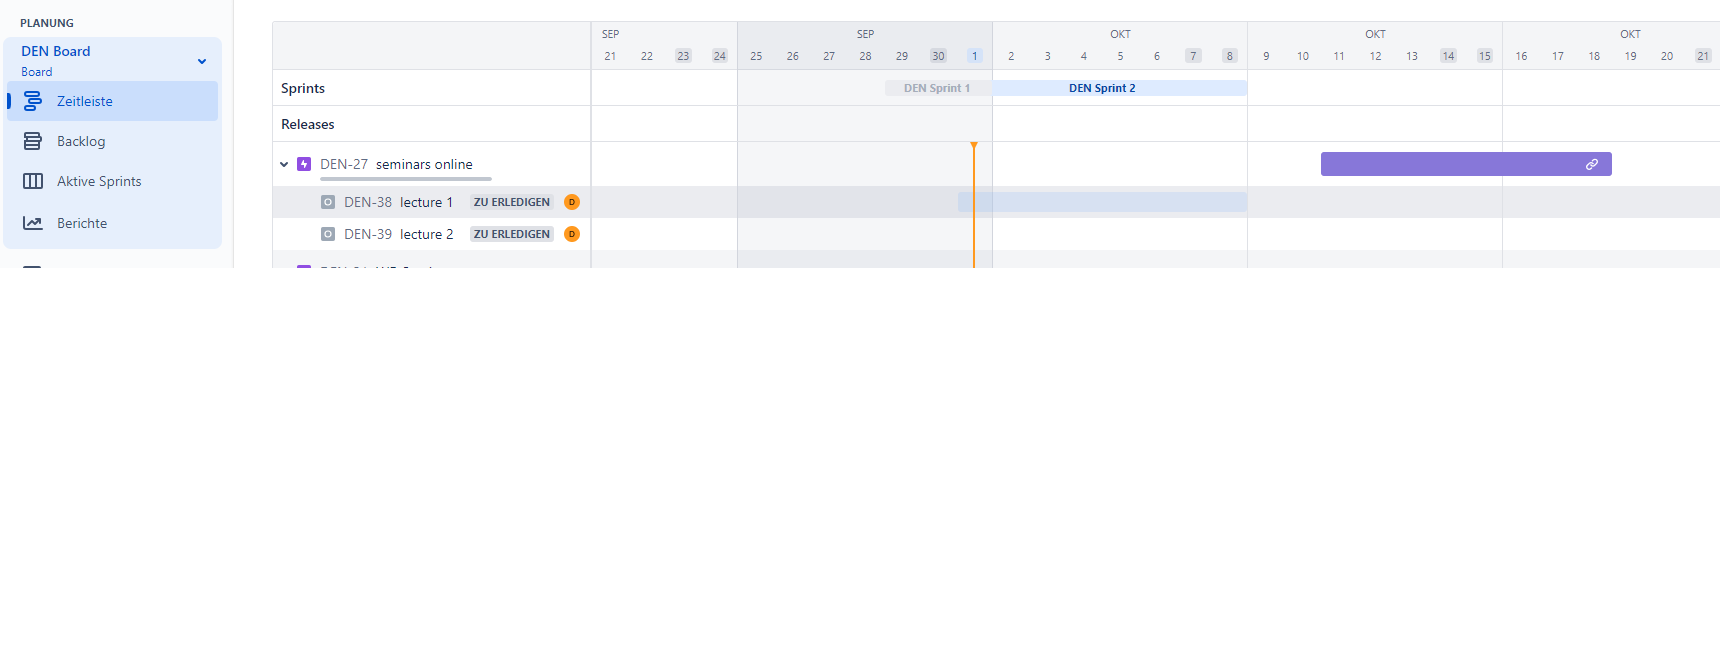Click the purple seminars online epic bar
The width and height of the screenshot is (1720, 646).
tap(1466, 164)
